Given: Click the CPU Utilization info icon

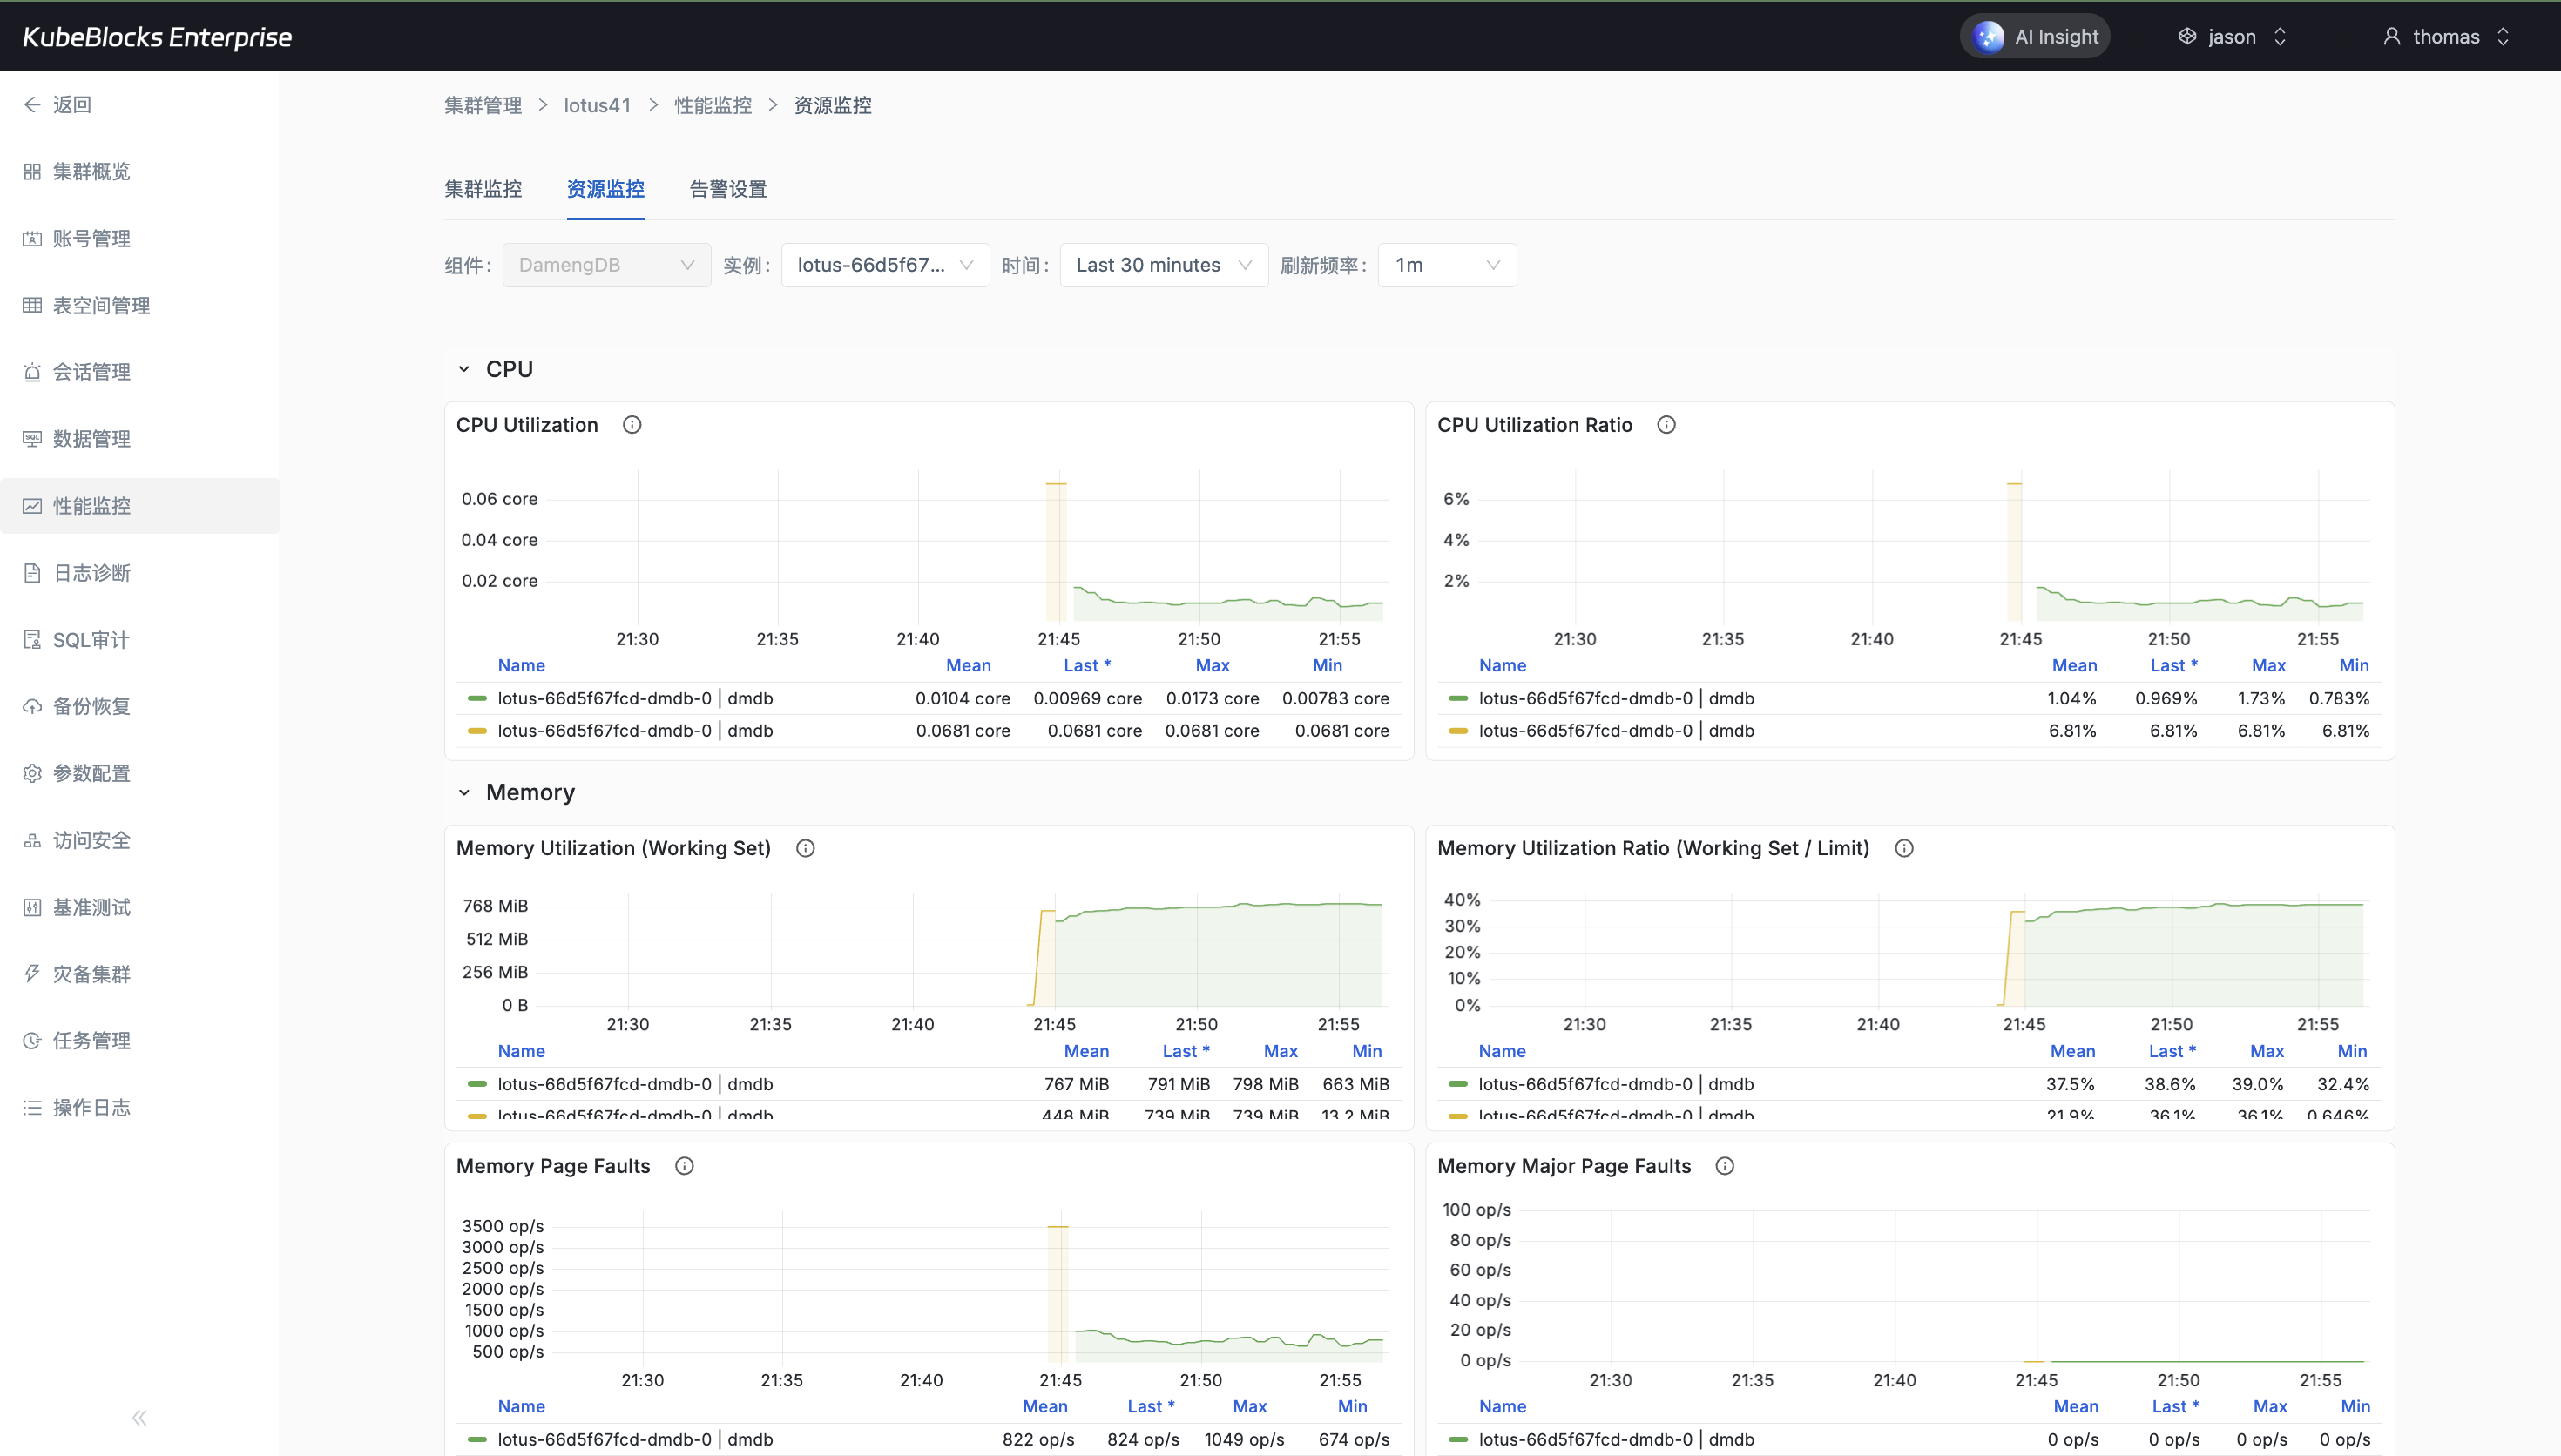Looking at the screenshot, I should [632, 425].
